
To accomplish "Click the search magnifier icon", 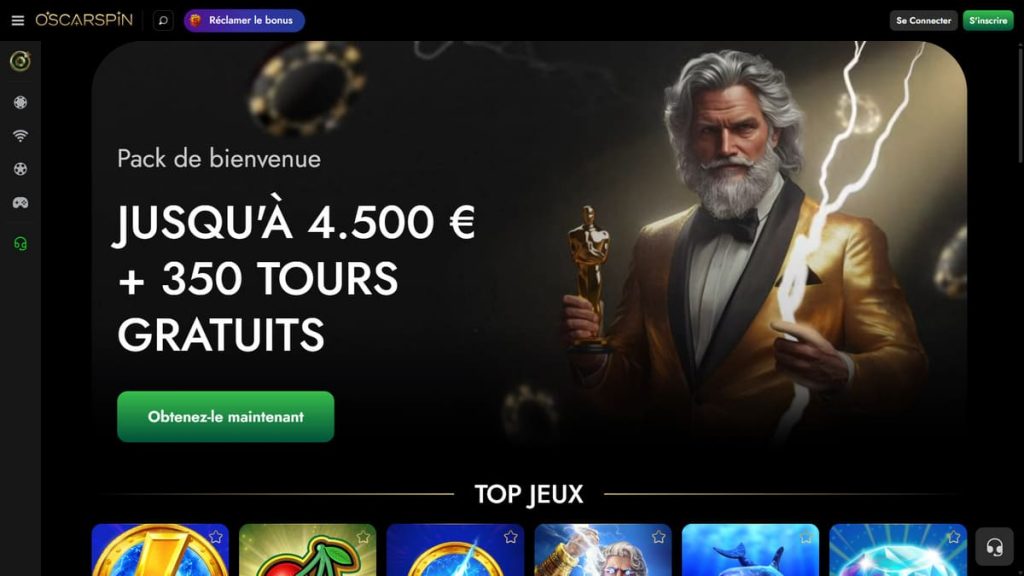I will [163, 20].
